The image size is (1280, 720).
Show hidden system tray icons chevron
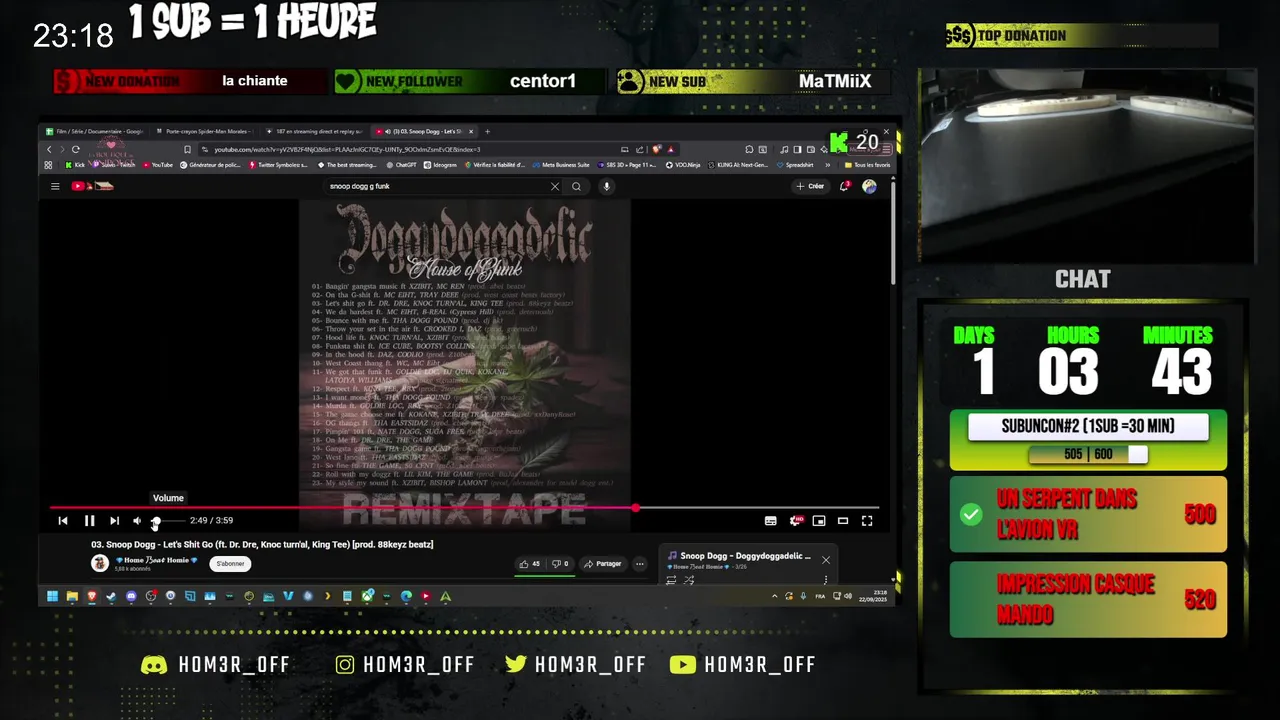tap(774, 596)
